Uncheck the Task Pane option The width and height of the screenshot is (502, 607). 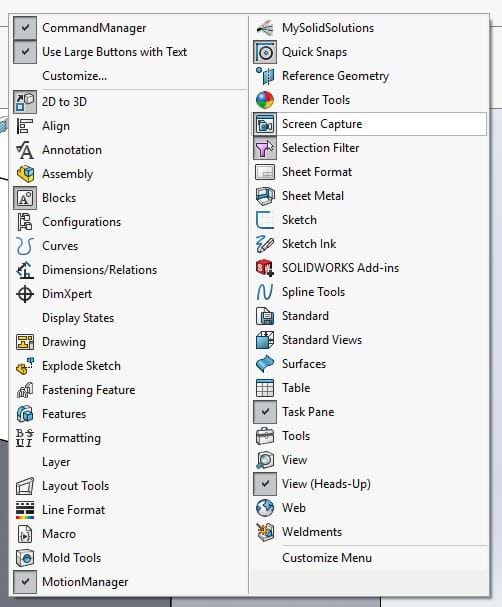[265, 412]
